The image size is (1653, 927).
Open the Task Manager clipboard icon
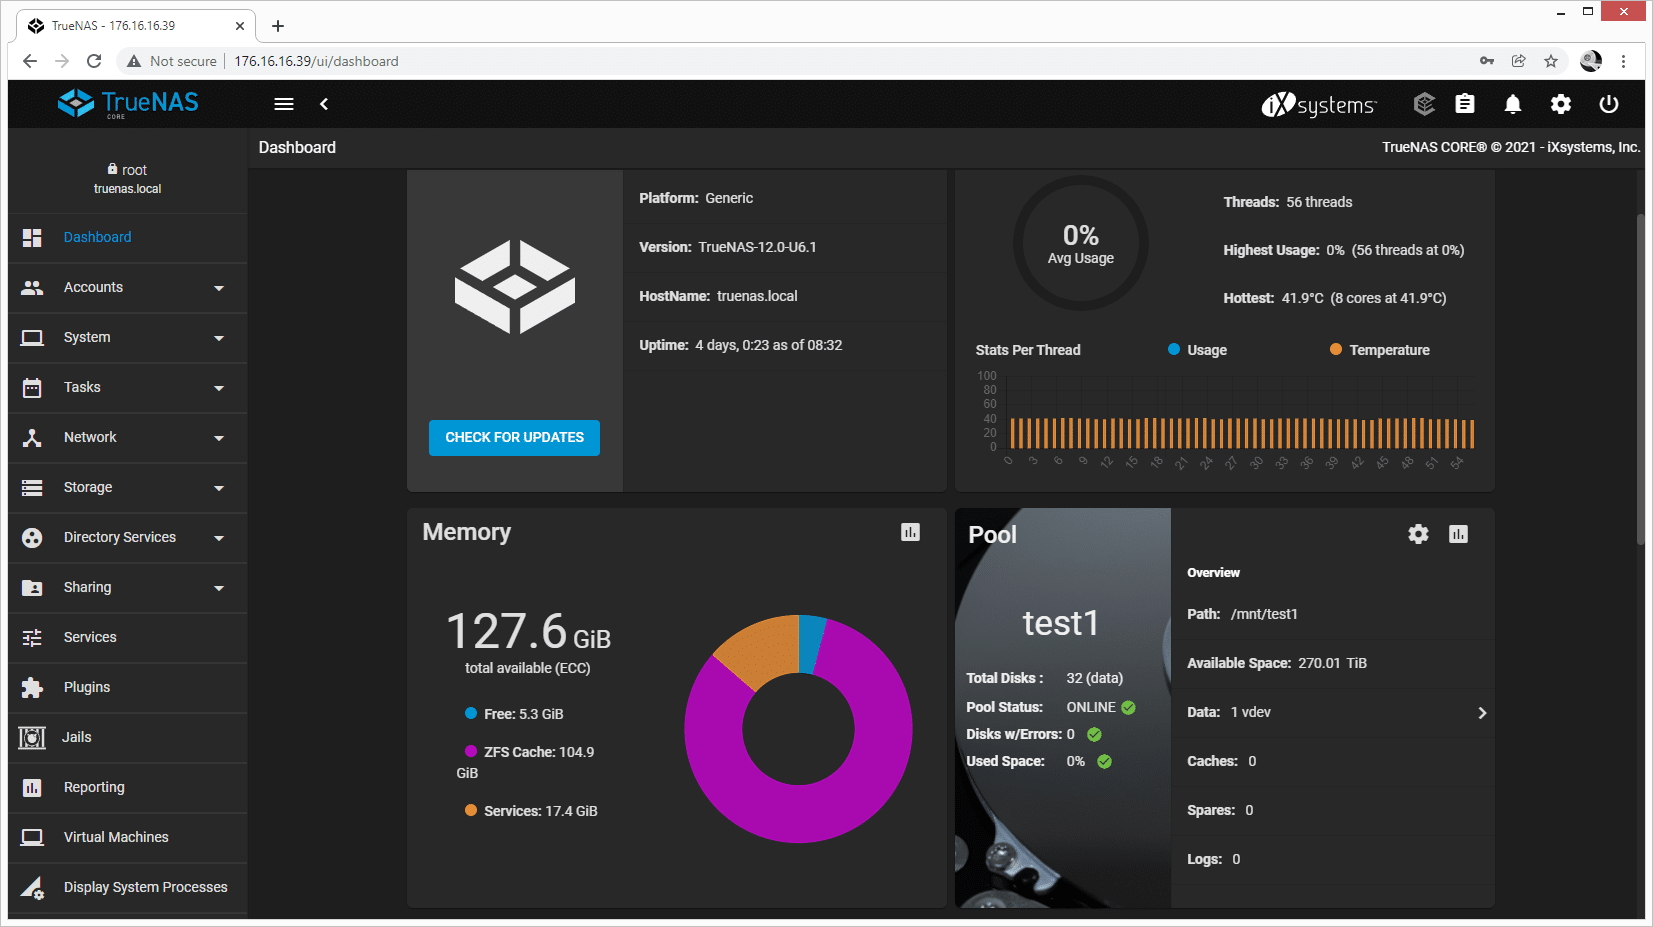coord(1465,104)
